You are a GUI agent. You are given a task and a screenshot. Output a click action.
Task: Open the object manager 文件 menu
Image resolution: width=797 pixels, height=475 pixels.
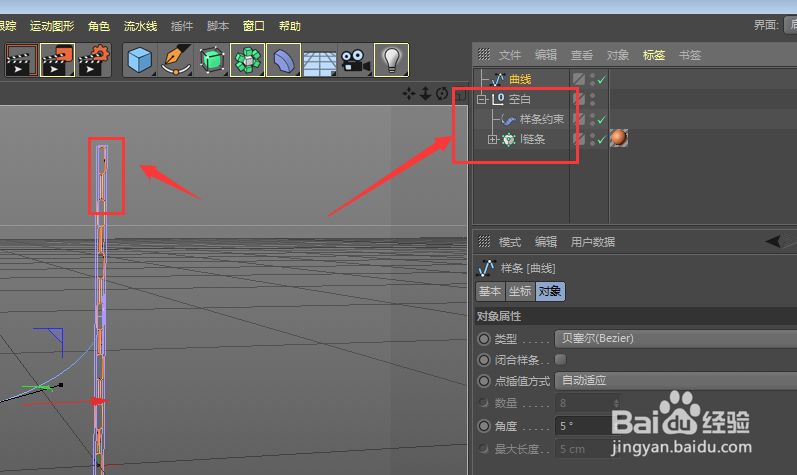510,55
